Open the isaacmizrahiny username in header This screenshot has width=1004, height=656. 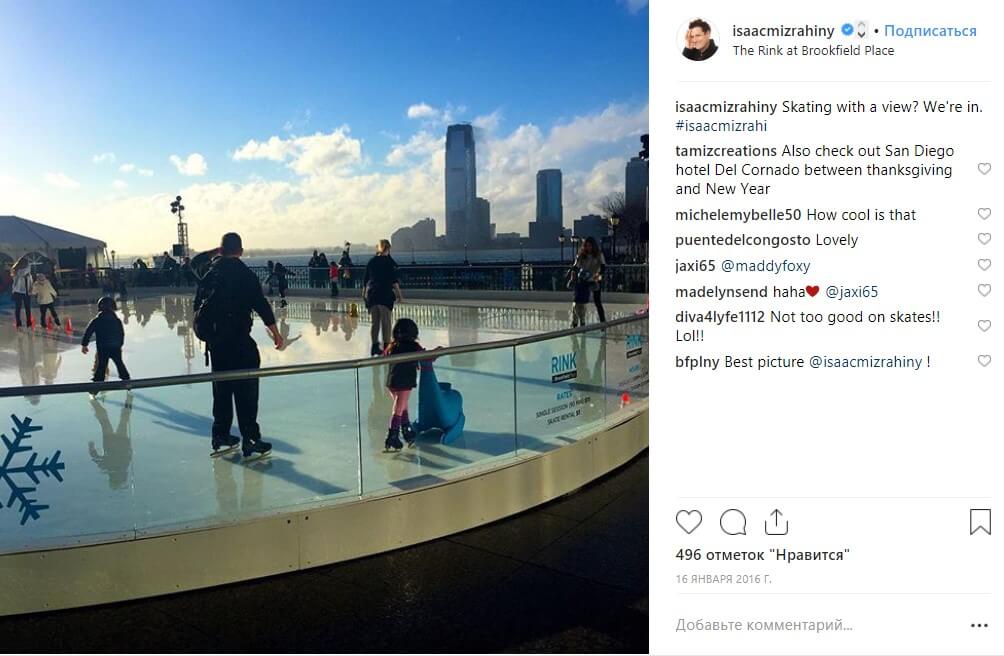pos(783,31)
